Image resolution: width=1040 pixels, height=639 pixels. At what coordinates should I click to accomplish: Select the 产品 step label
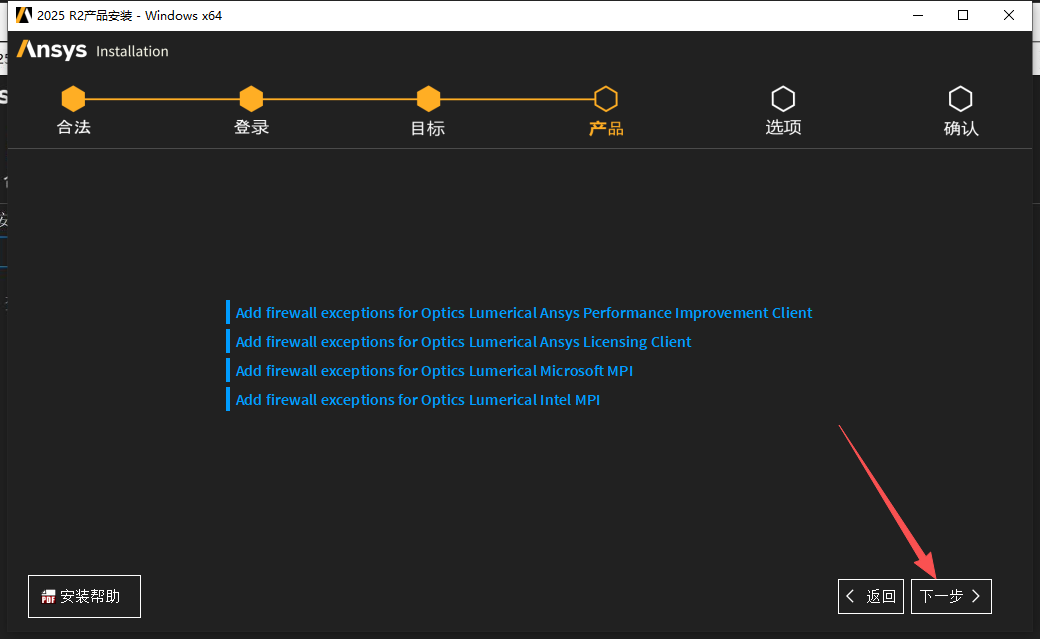coord(606,128)
